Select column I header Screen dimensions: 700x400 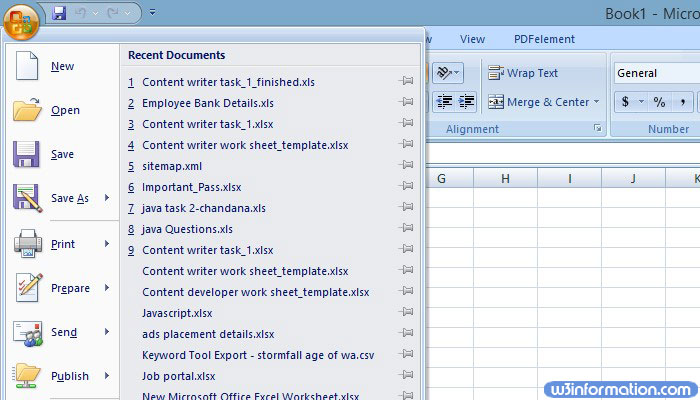(570, 179)
